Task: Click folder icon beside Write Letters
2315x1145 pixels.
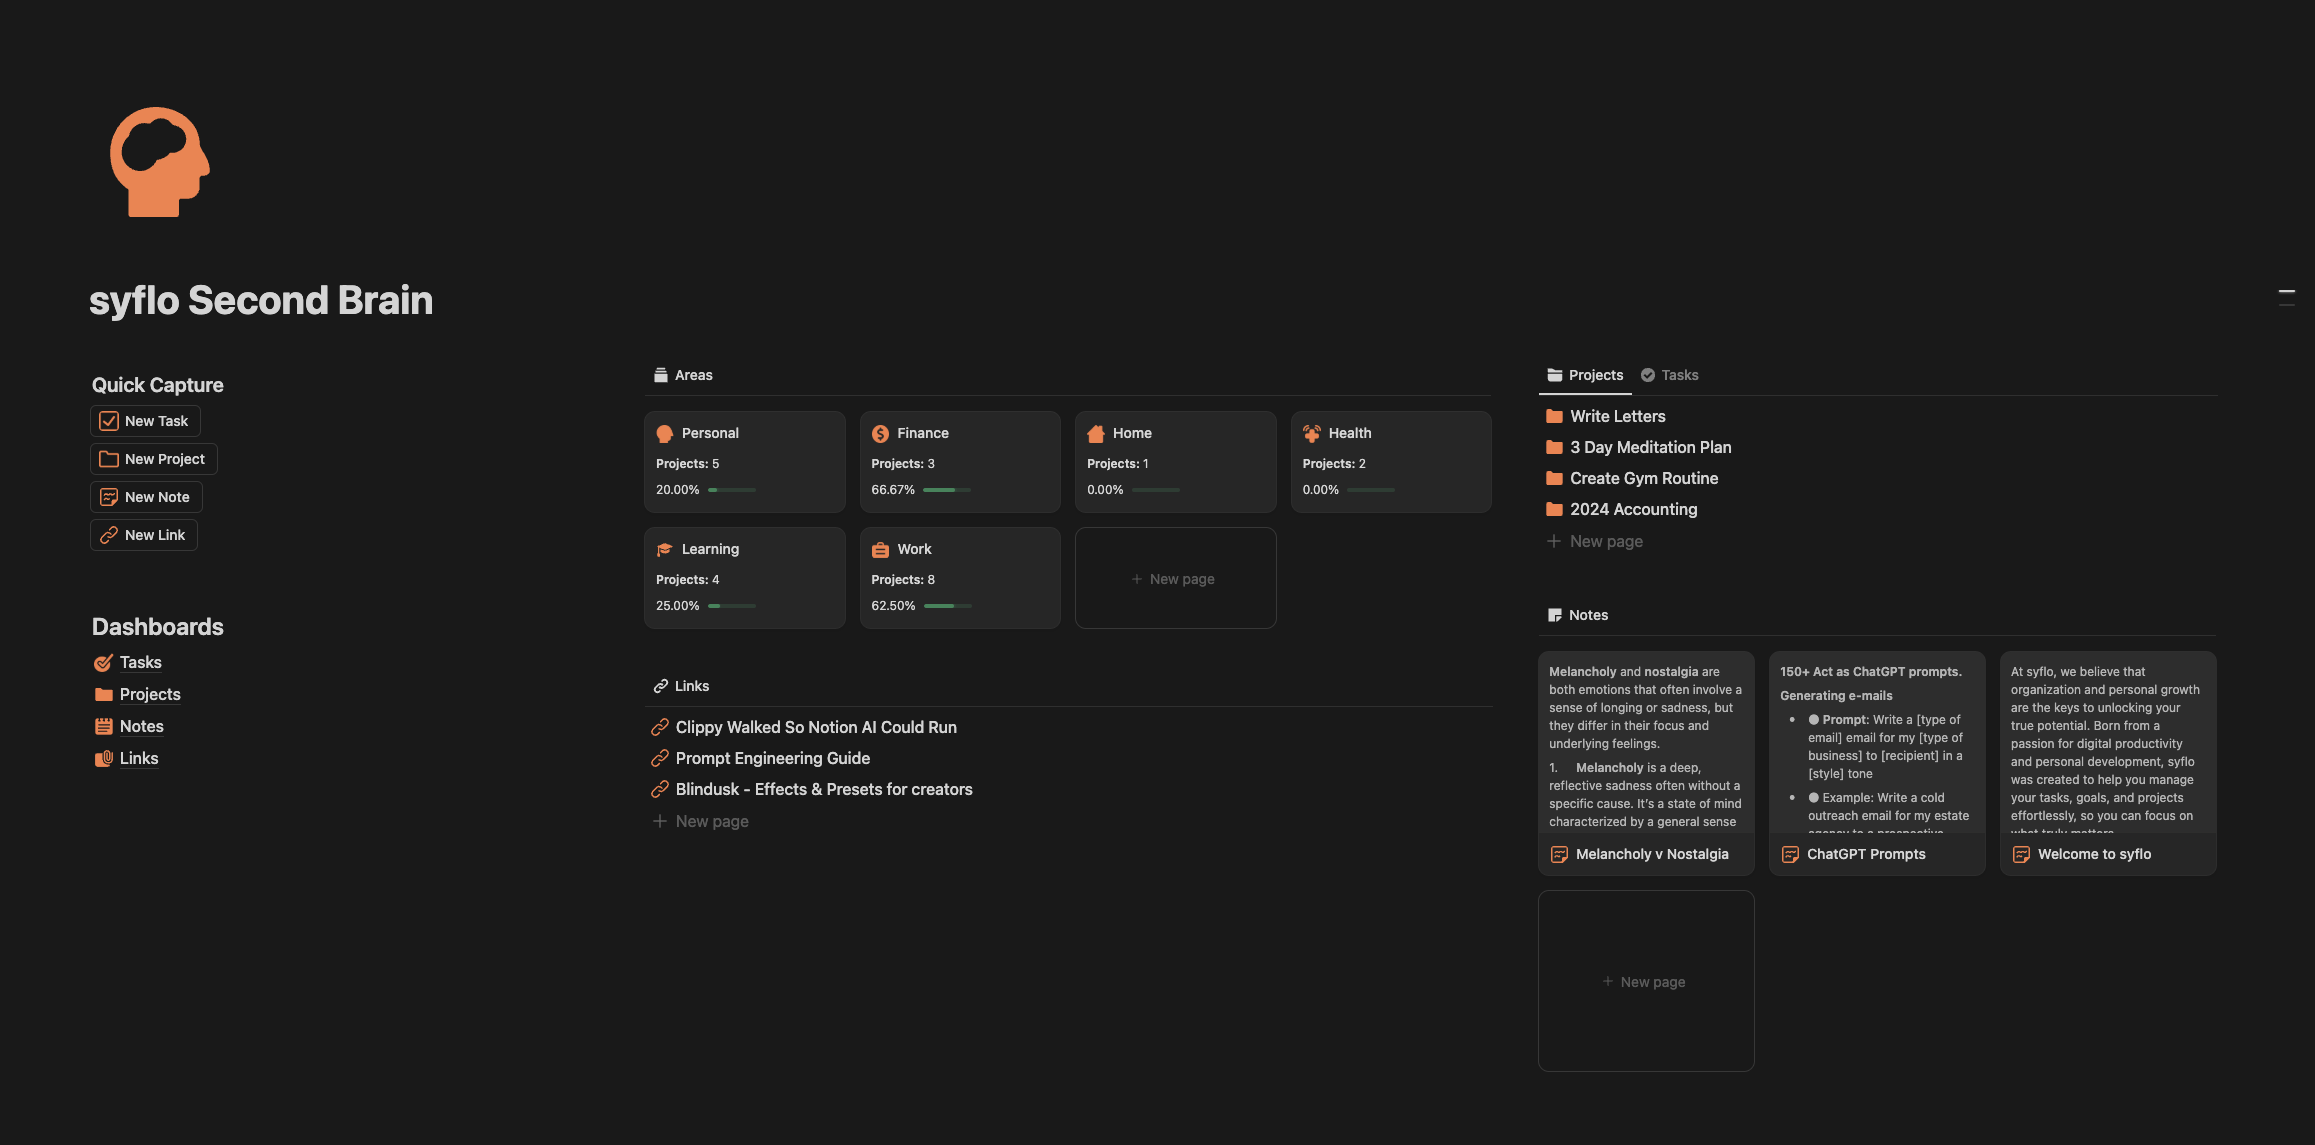Action: coord(1554,417)
